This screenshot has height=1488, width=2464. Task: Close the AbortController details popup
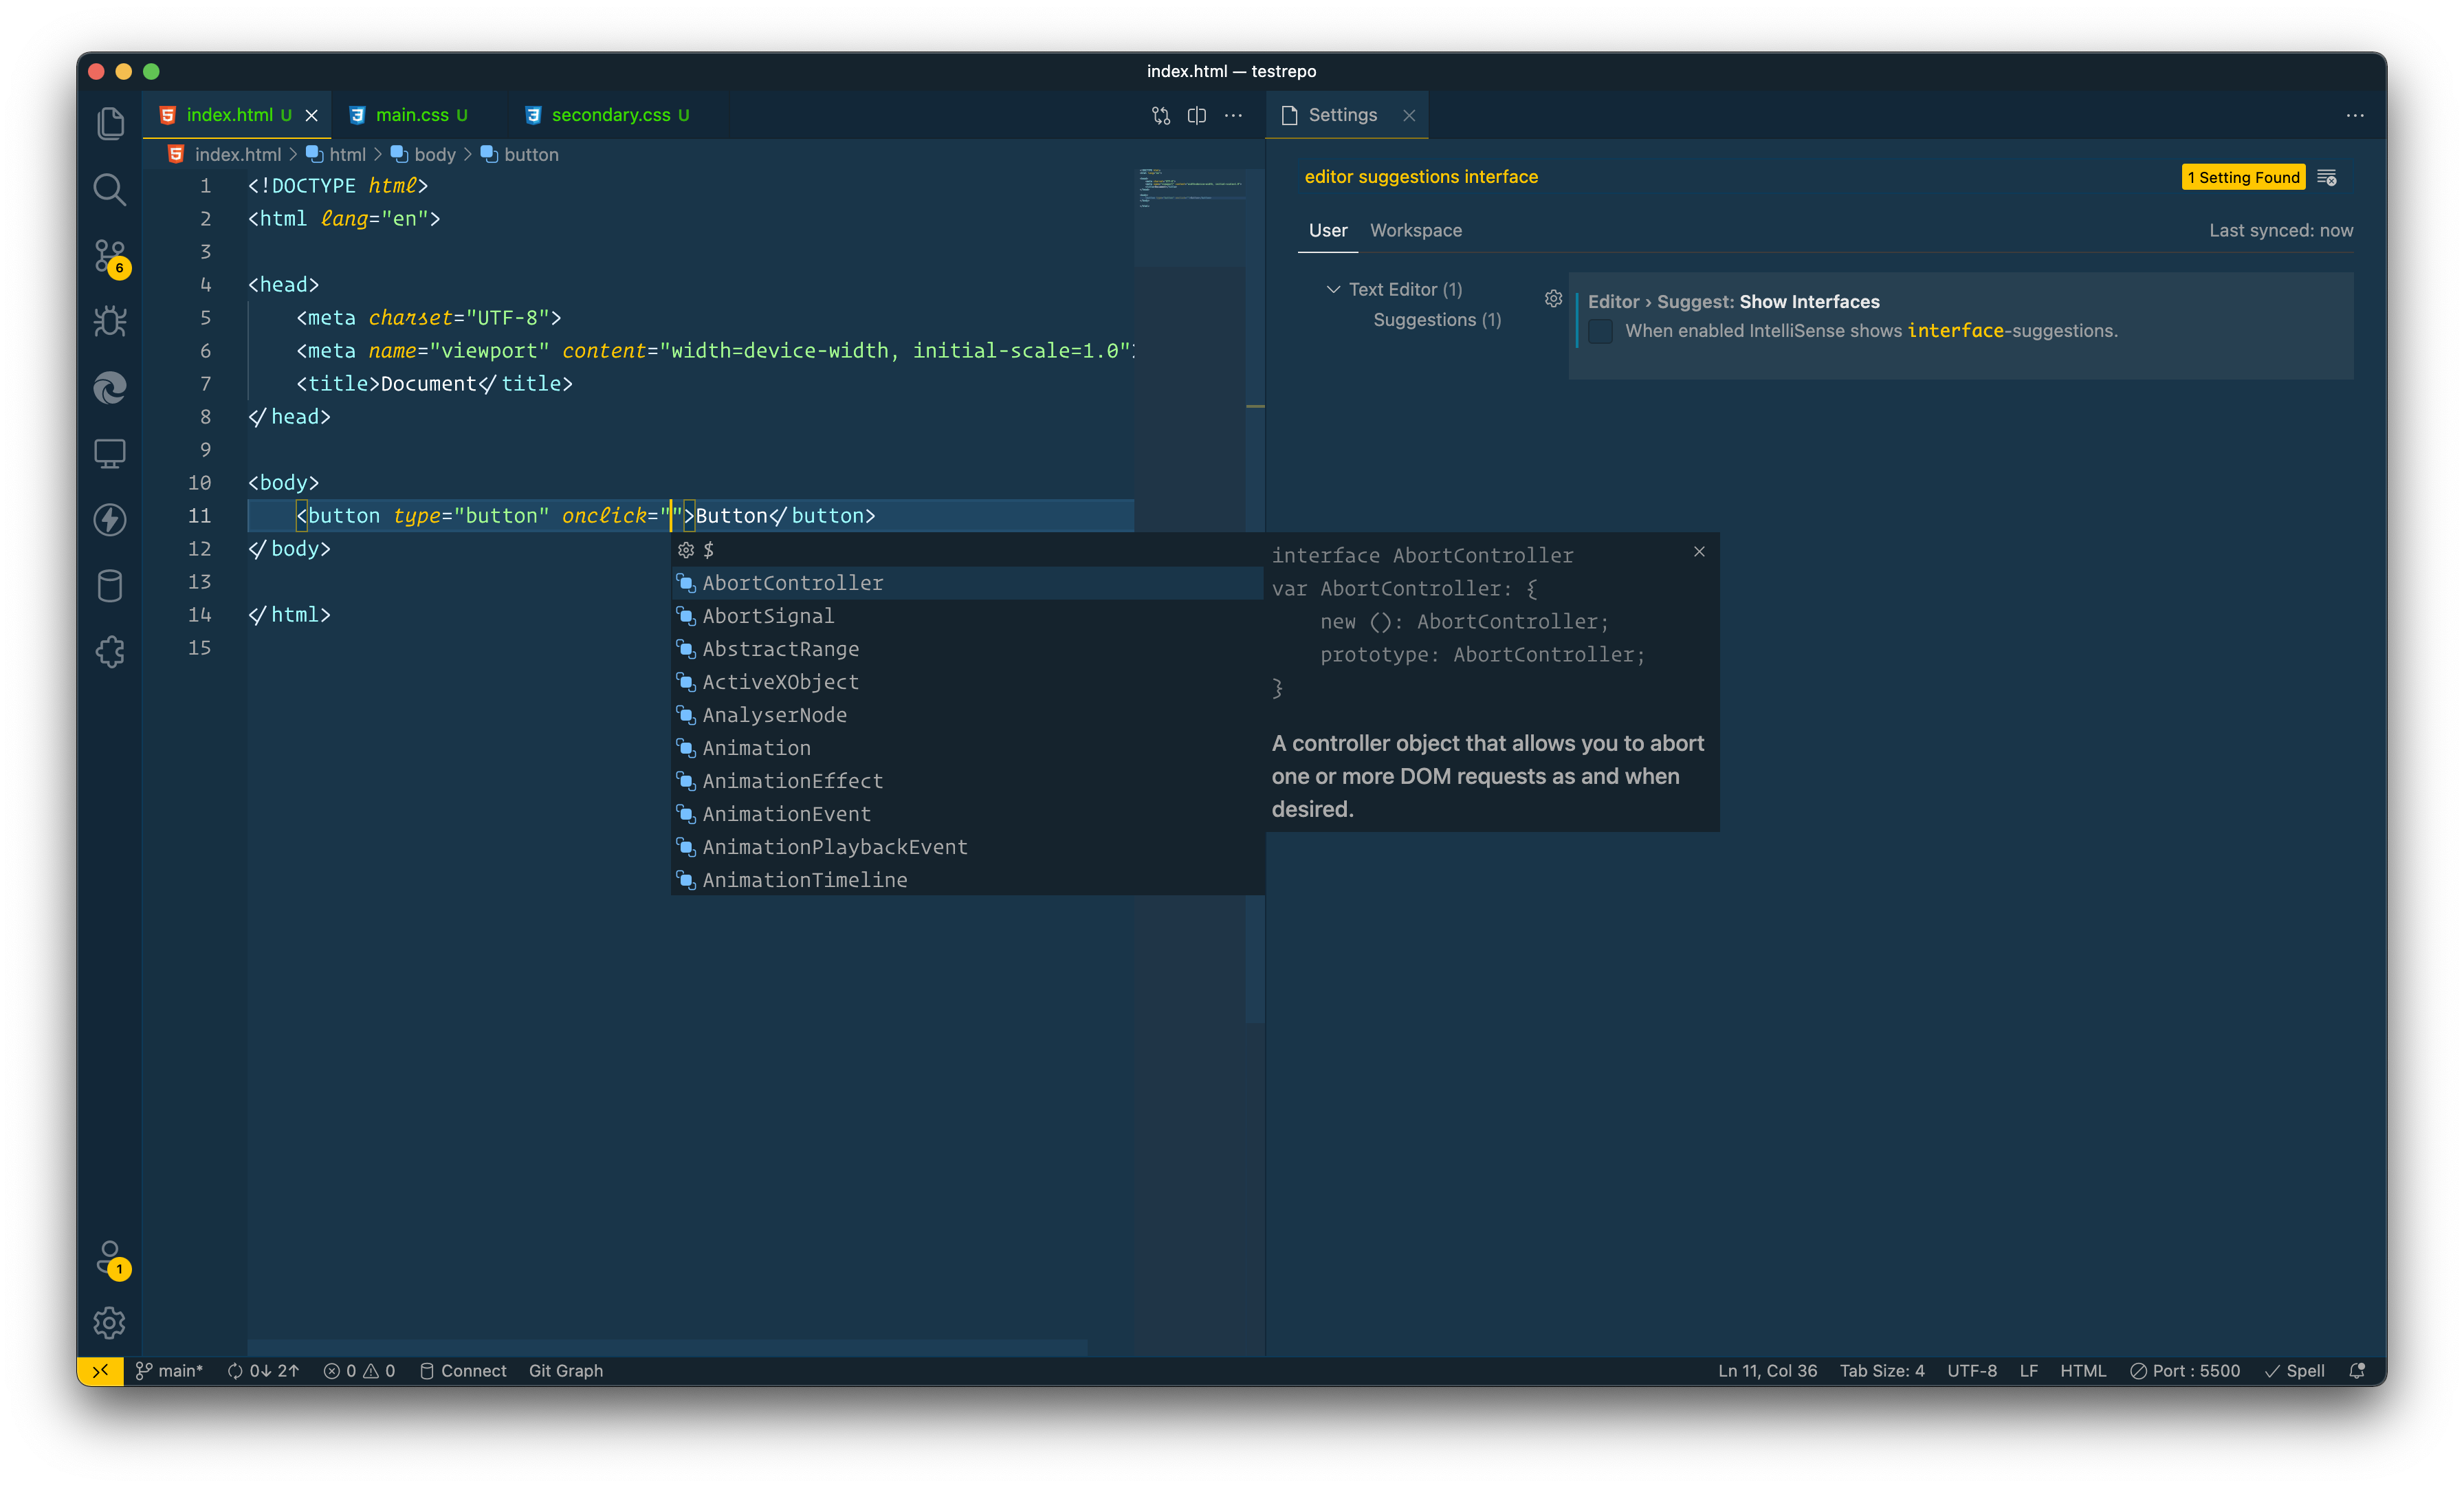[x=1699, y=552]
